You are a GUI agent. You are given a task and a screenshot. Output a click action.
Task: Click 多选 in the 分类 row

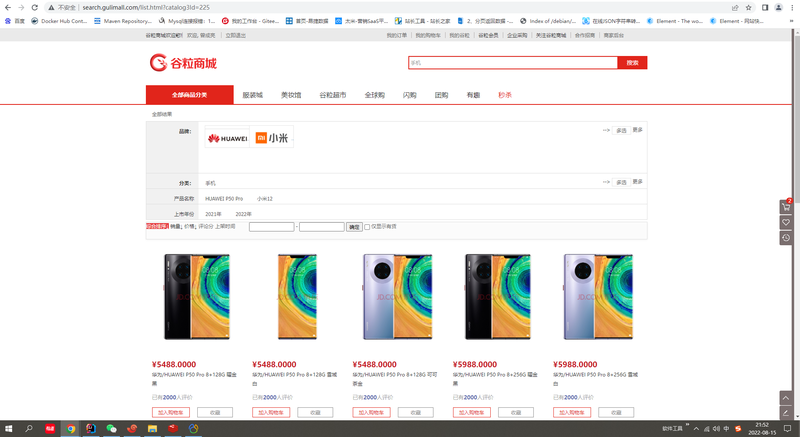pyautogui.click(x=621, y=182)
